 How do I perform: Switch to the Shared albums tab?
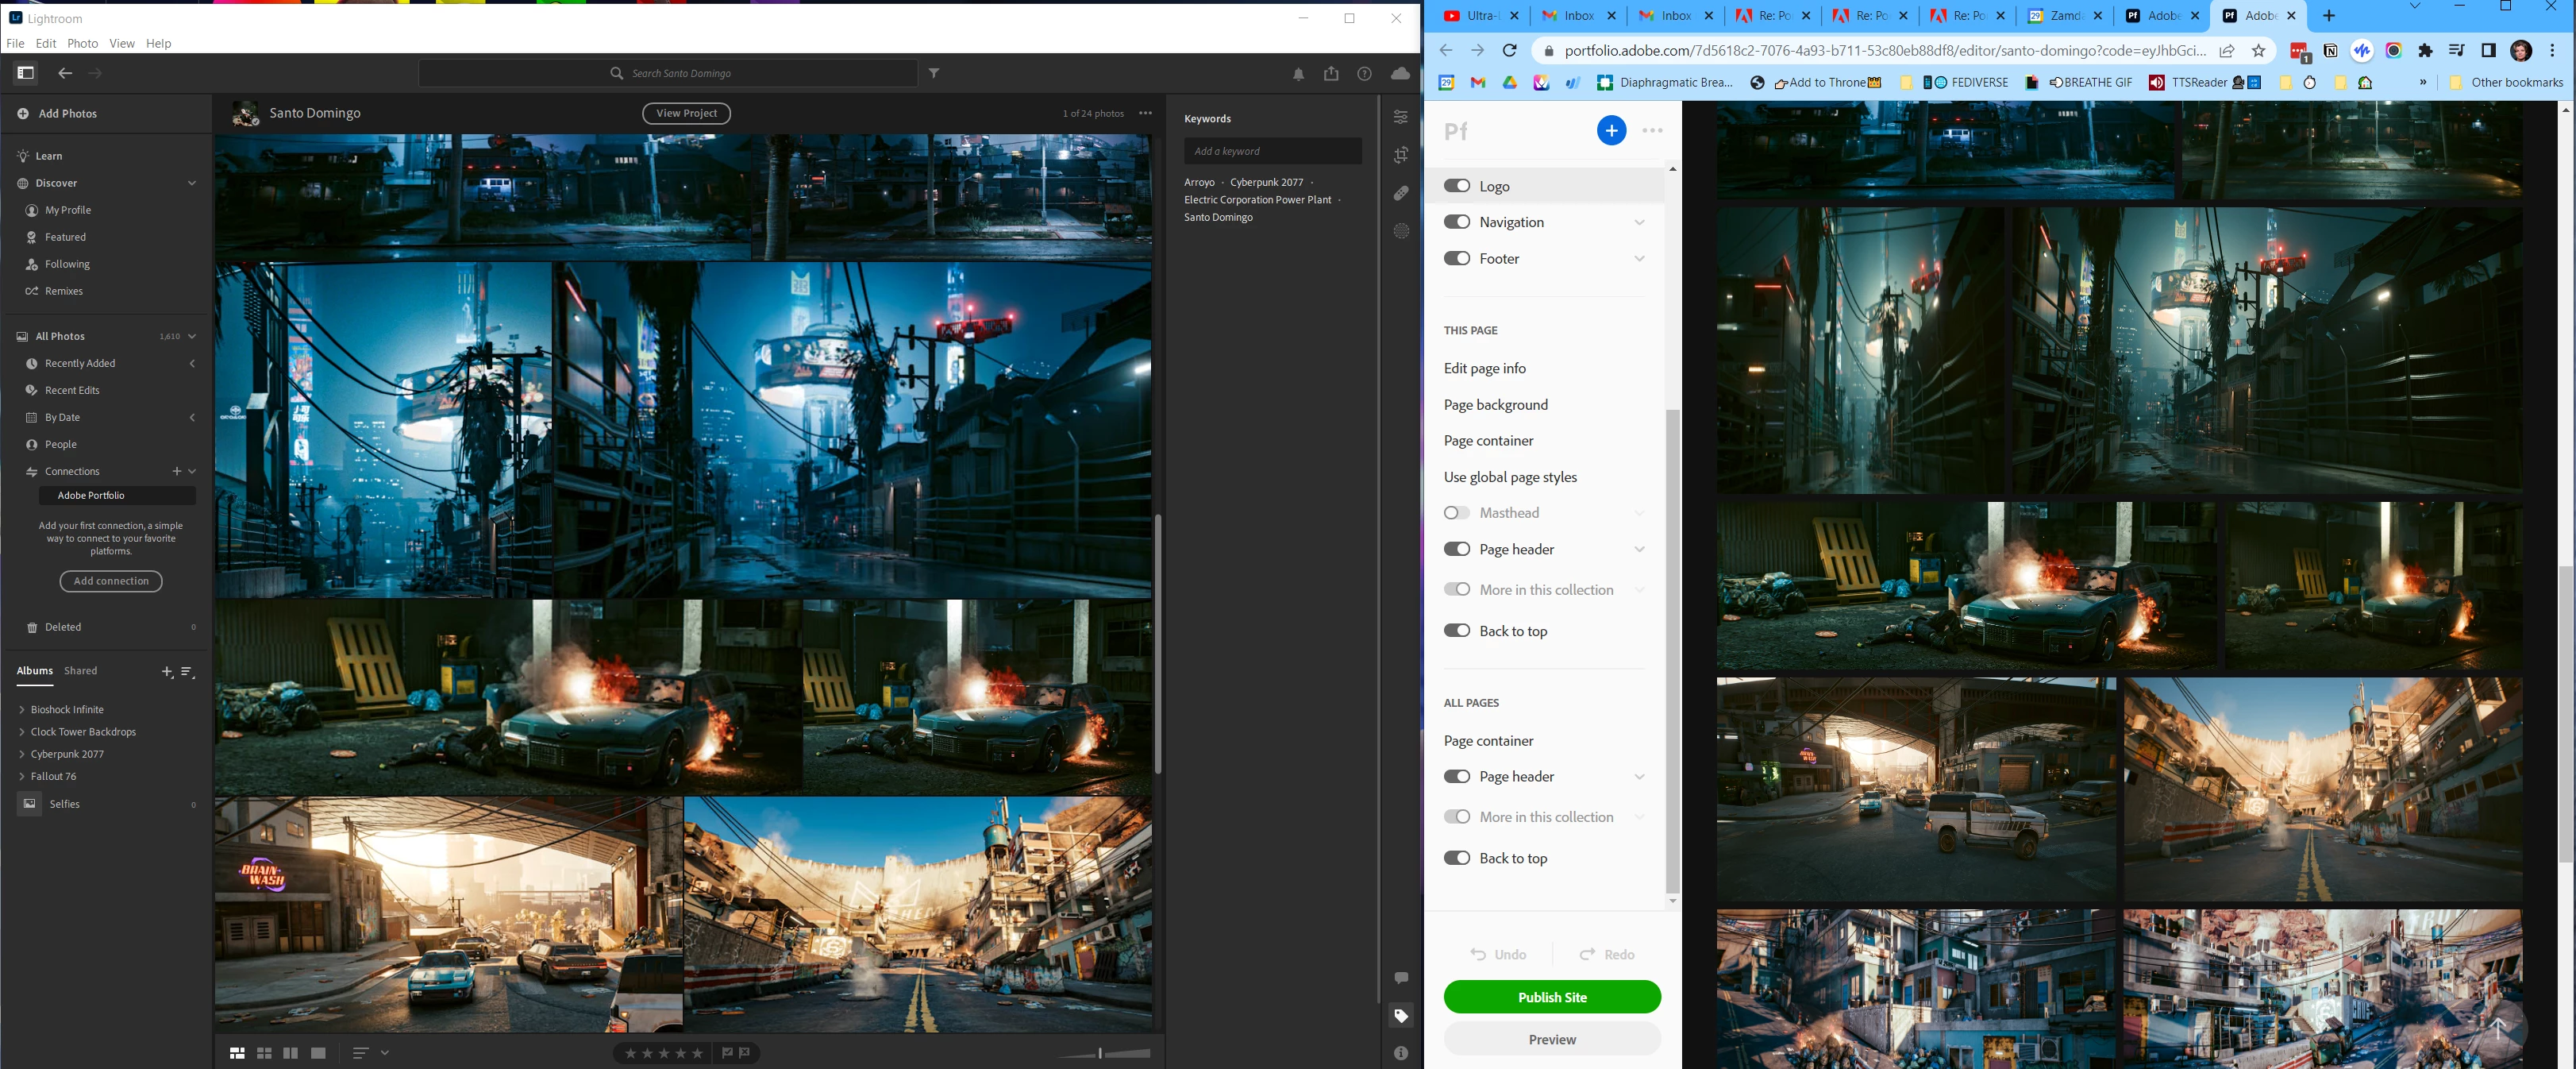(x=81, y=671)
